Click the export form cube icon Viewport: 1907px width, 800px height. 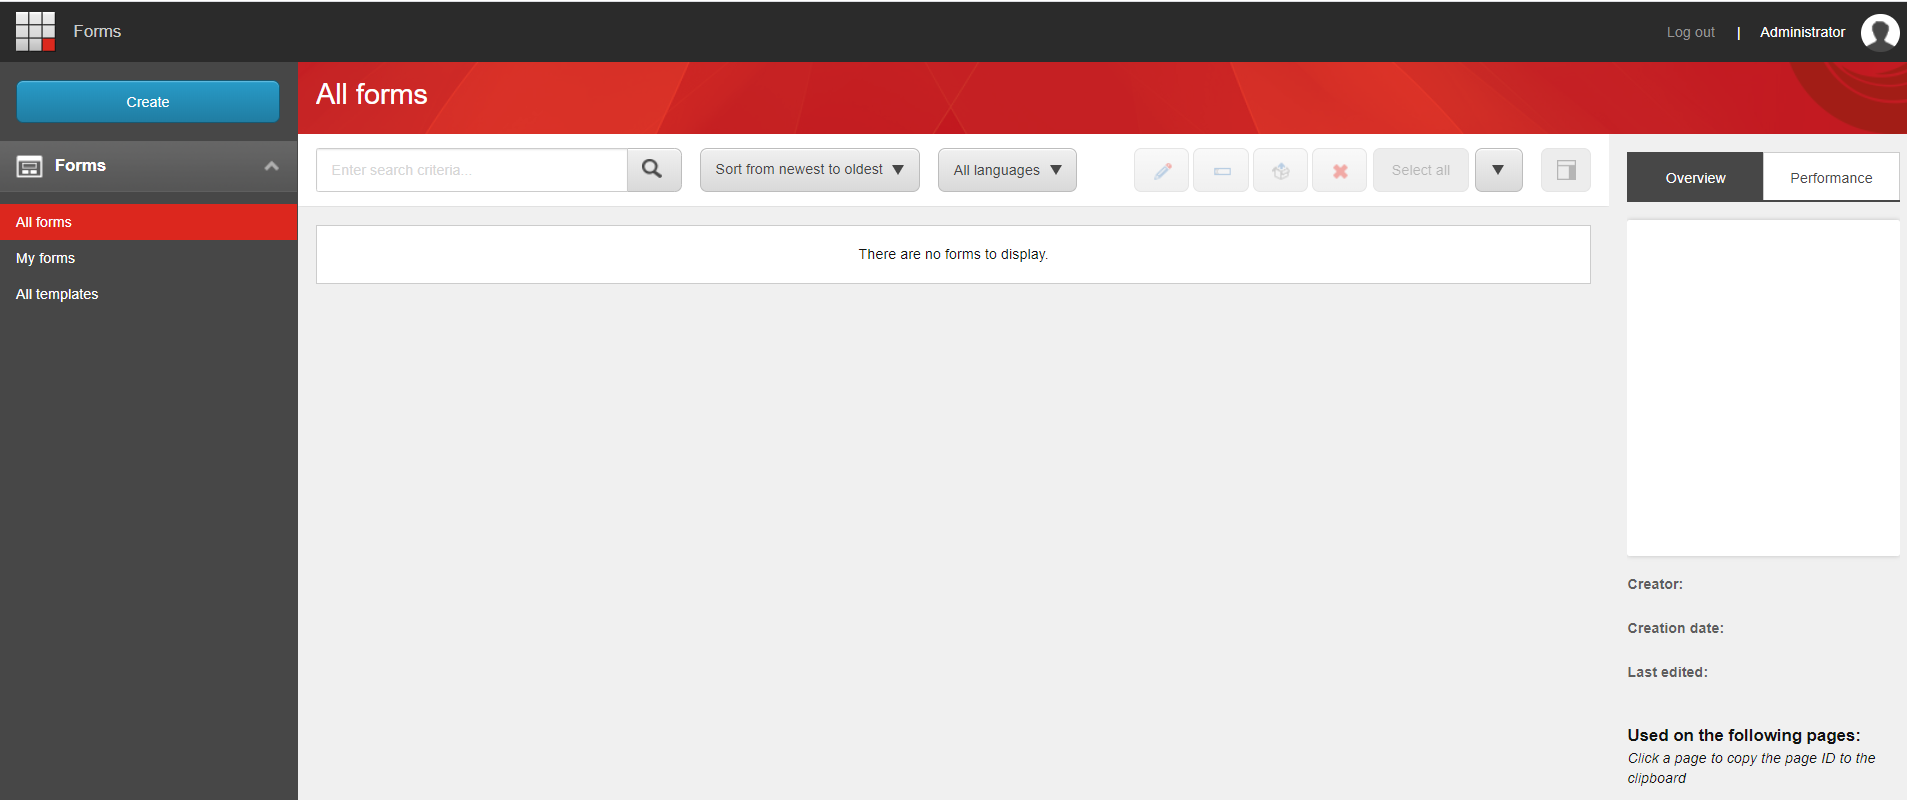pos(1280,171)
